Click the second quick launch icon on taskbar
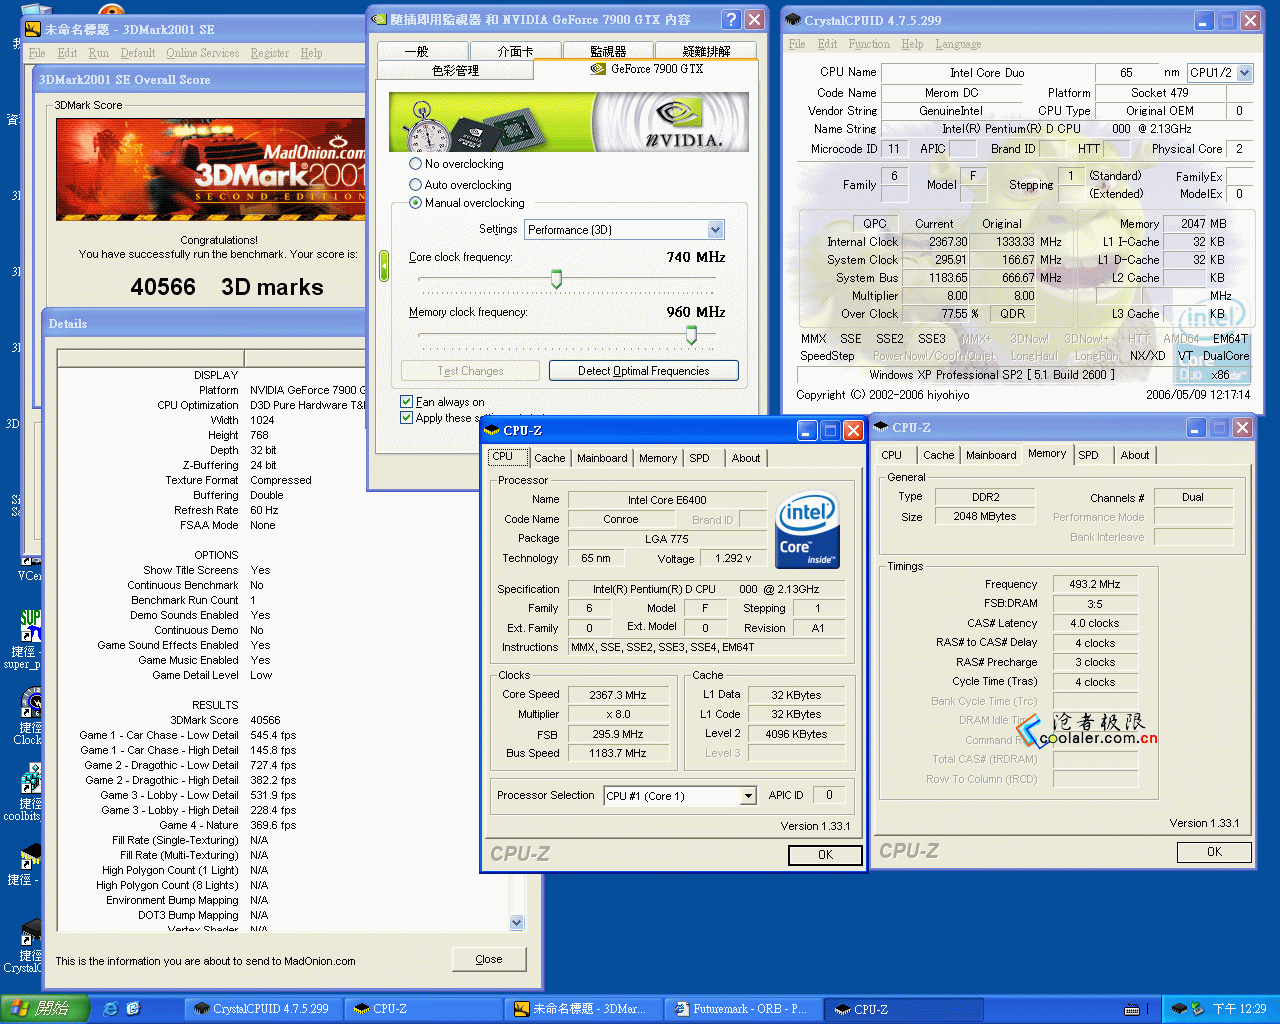Image resolution: width=1280 pixels, height=1024 pixels. [x=133, y=1009]
